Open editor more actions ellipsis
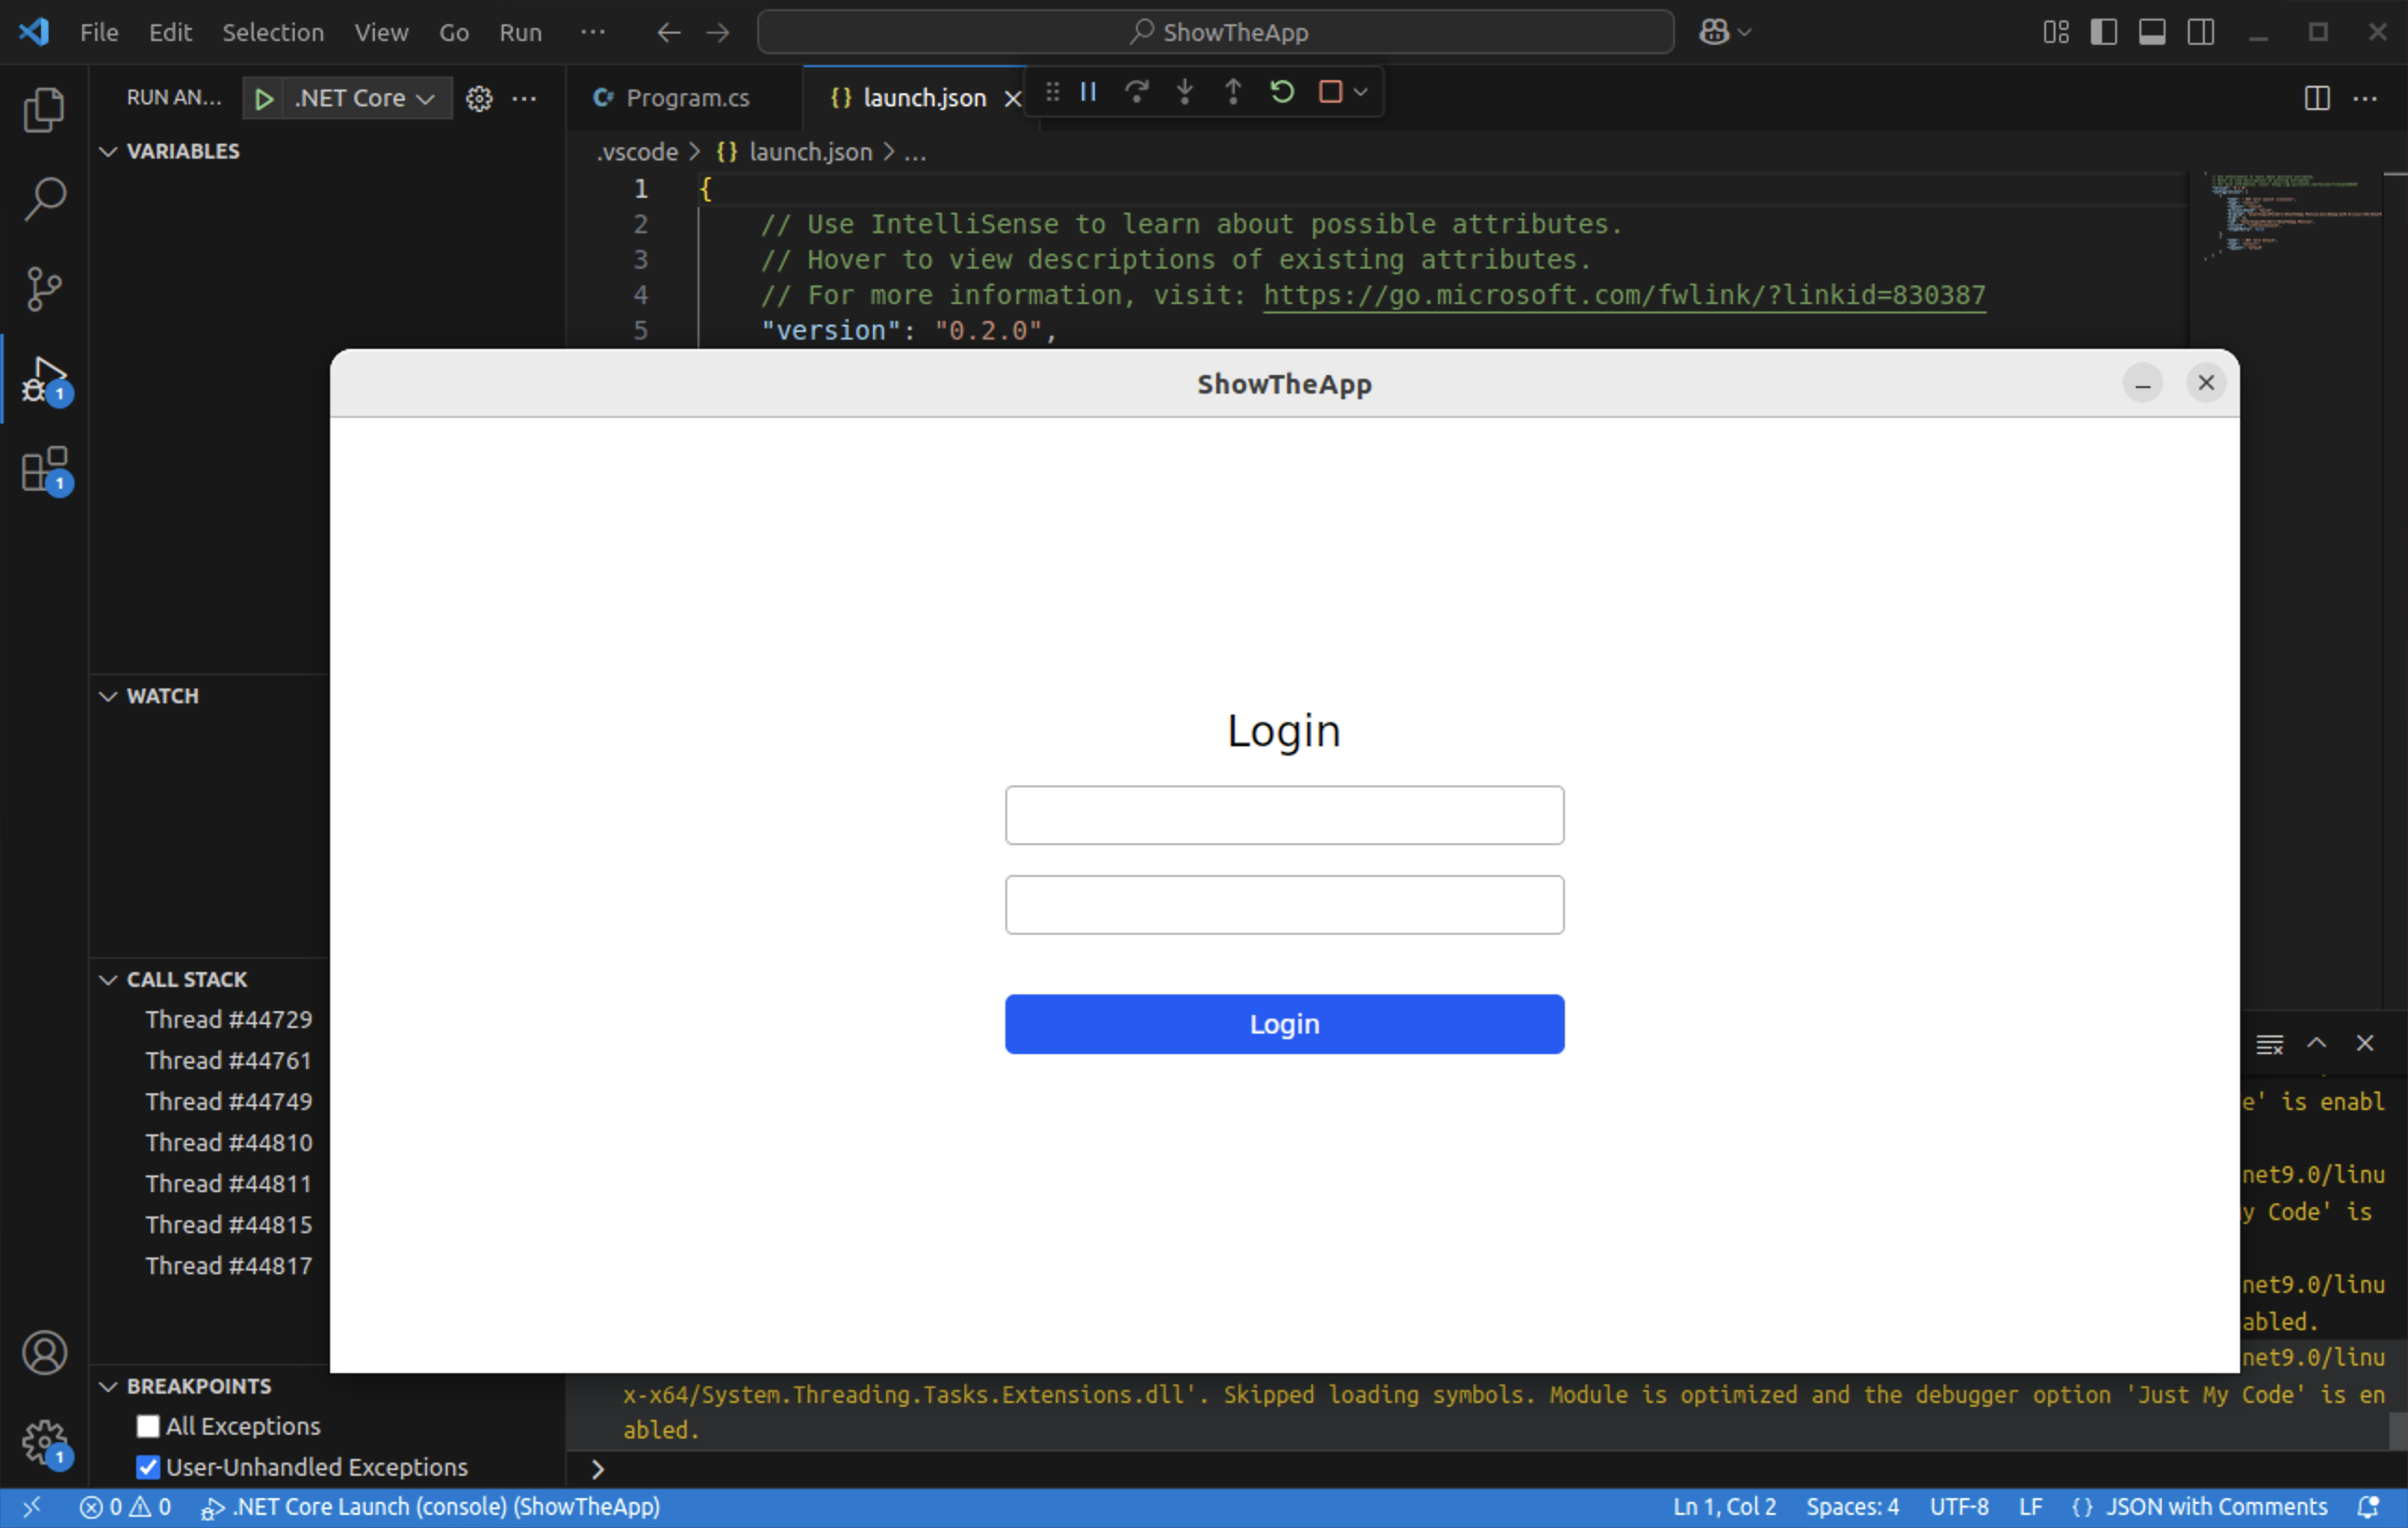This screenshot has width=2408, height=1528. point(2365,98)
